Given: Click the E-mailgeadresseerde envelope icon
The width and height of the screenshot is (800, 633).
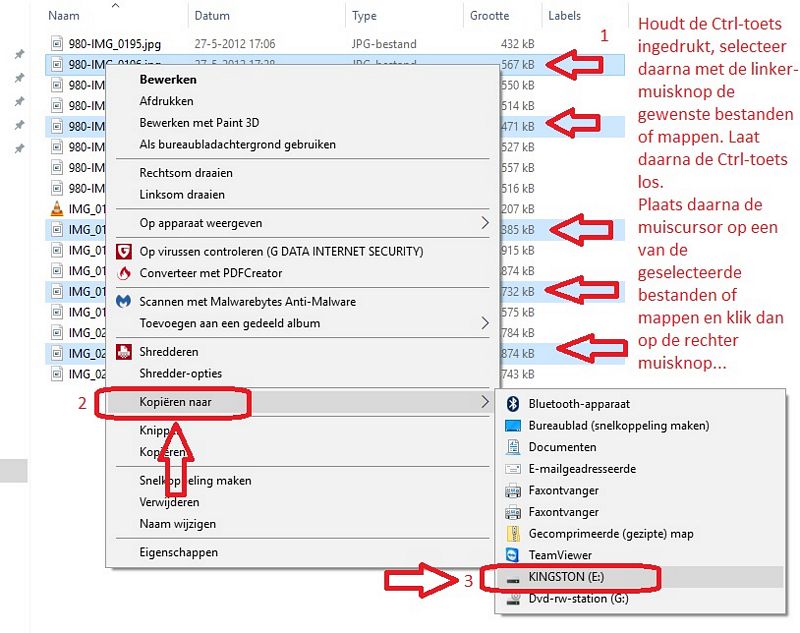Looking at the screenshot, I should (x=513, y=469).
